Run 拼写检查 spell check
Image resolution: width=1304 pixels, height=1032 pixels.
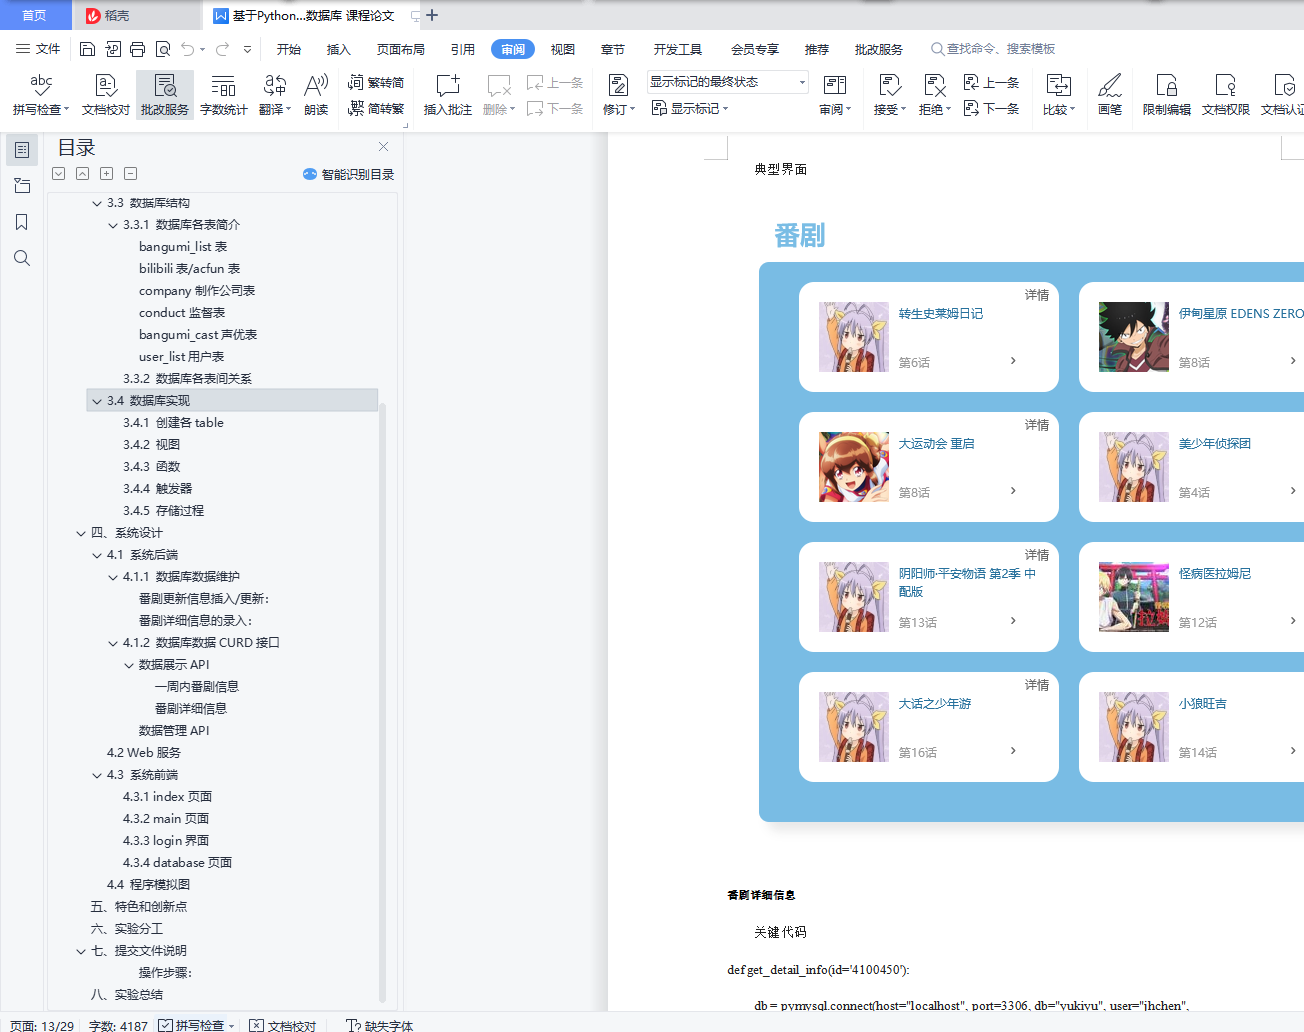(40, 95)
